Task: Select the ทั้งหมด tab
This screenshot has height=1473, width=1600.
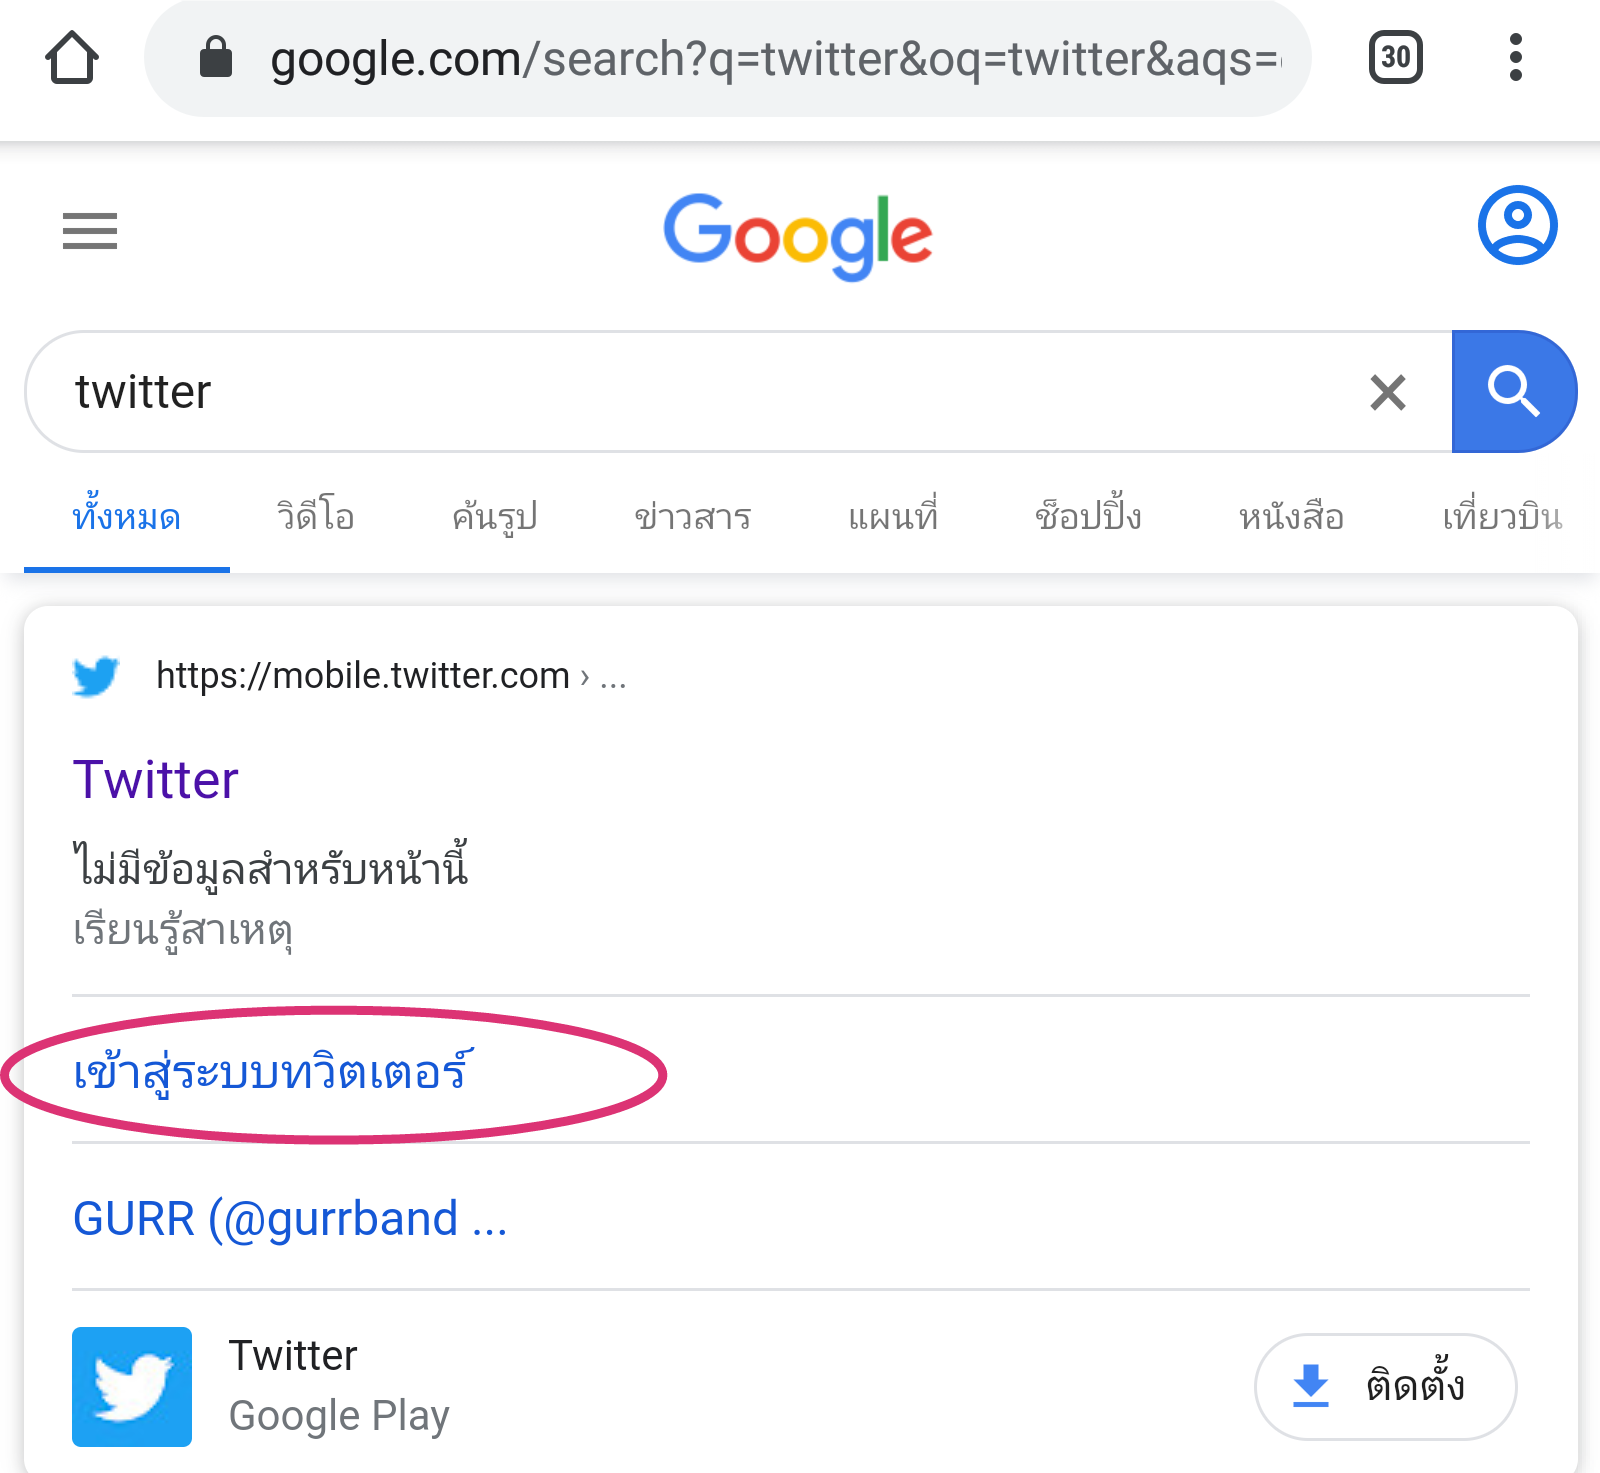Action: click(x=127, y=518)
